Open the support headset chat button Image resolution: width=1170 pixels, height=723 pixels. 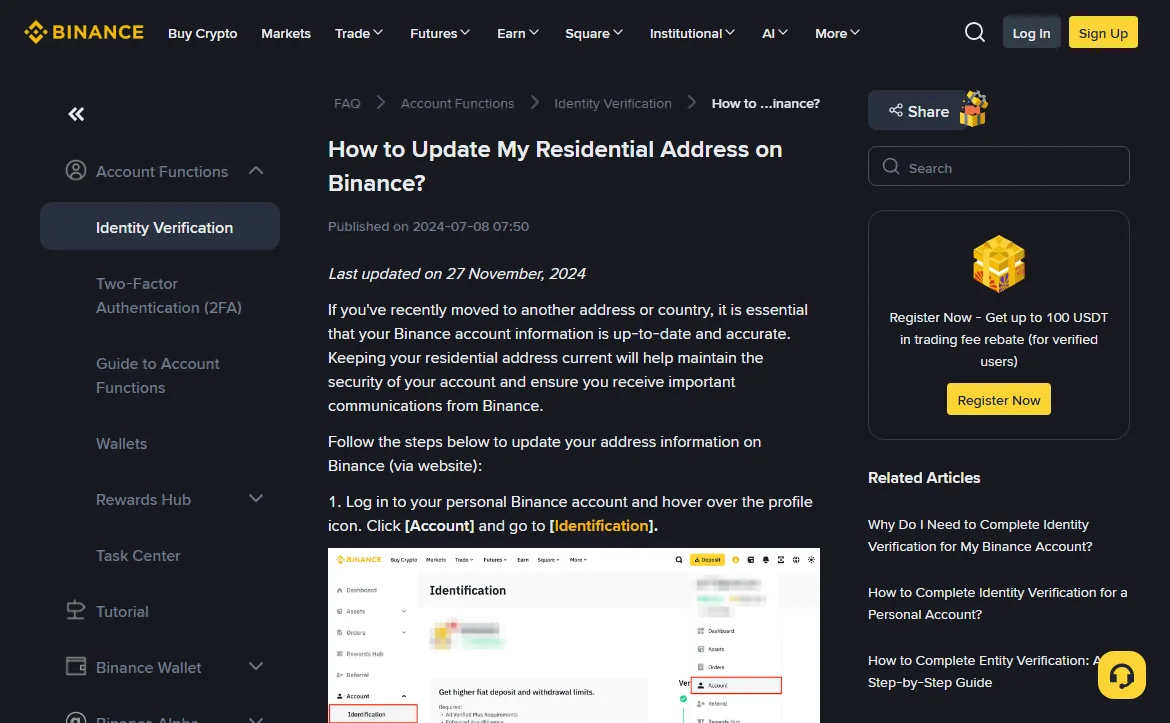click(1121, 675)
